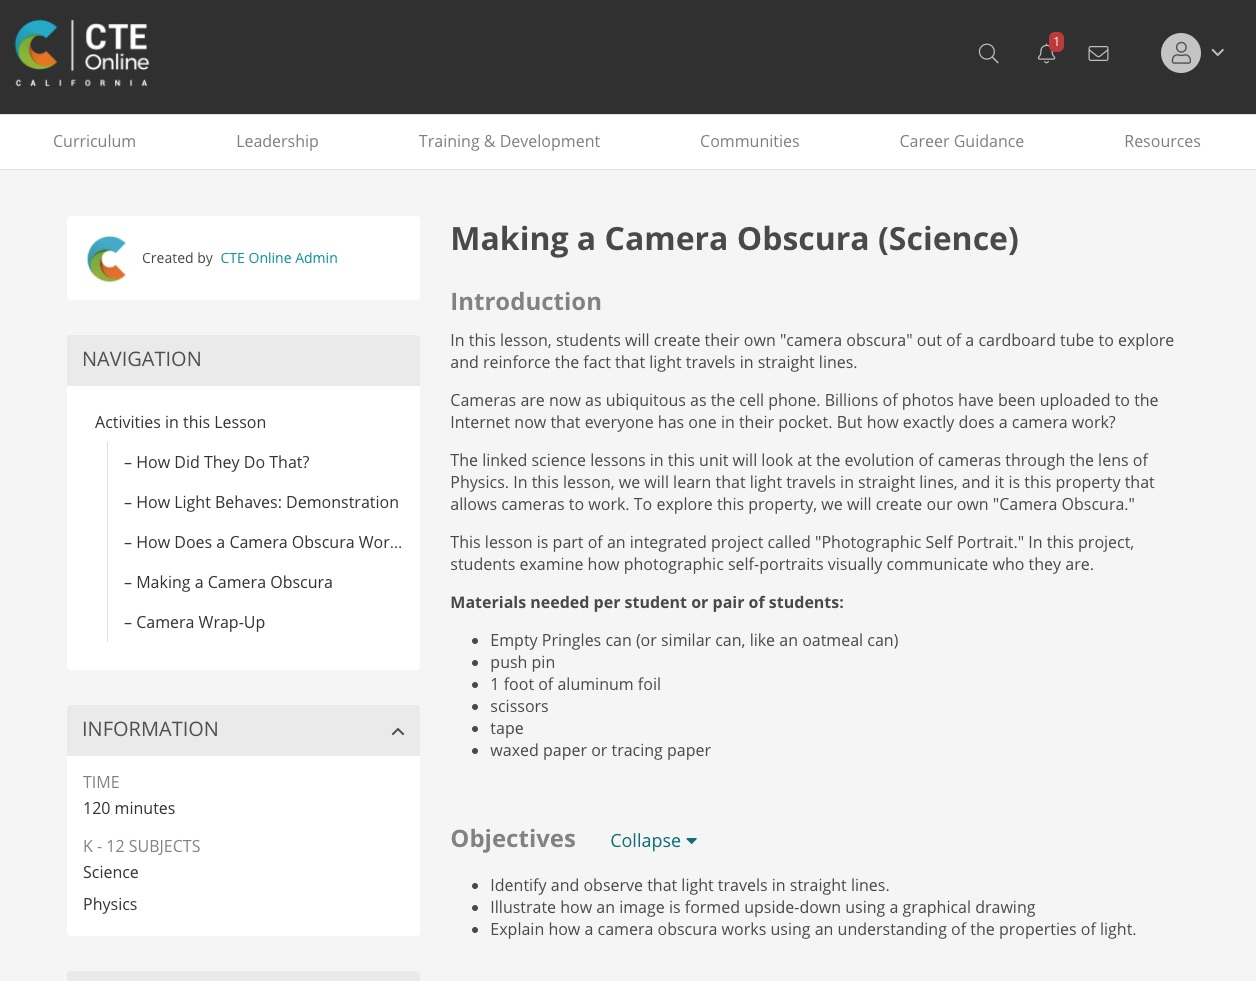Click the NAVIGATION panel header
Viewport: 1256px width, 981px height.
point(141,359)
